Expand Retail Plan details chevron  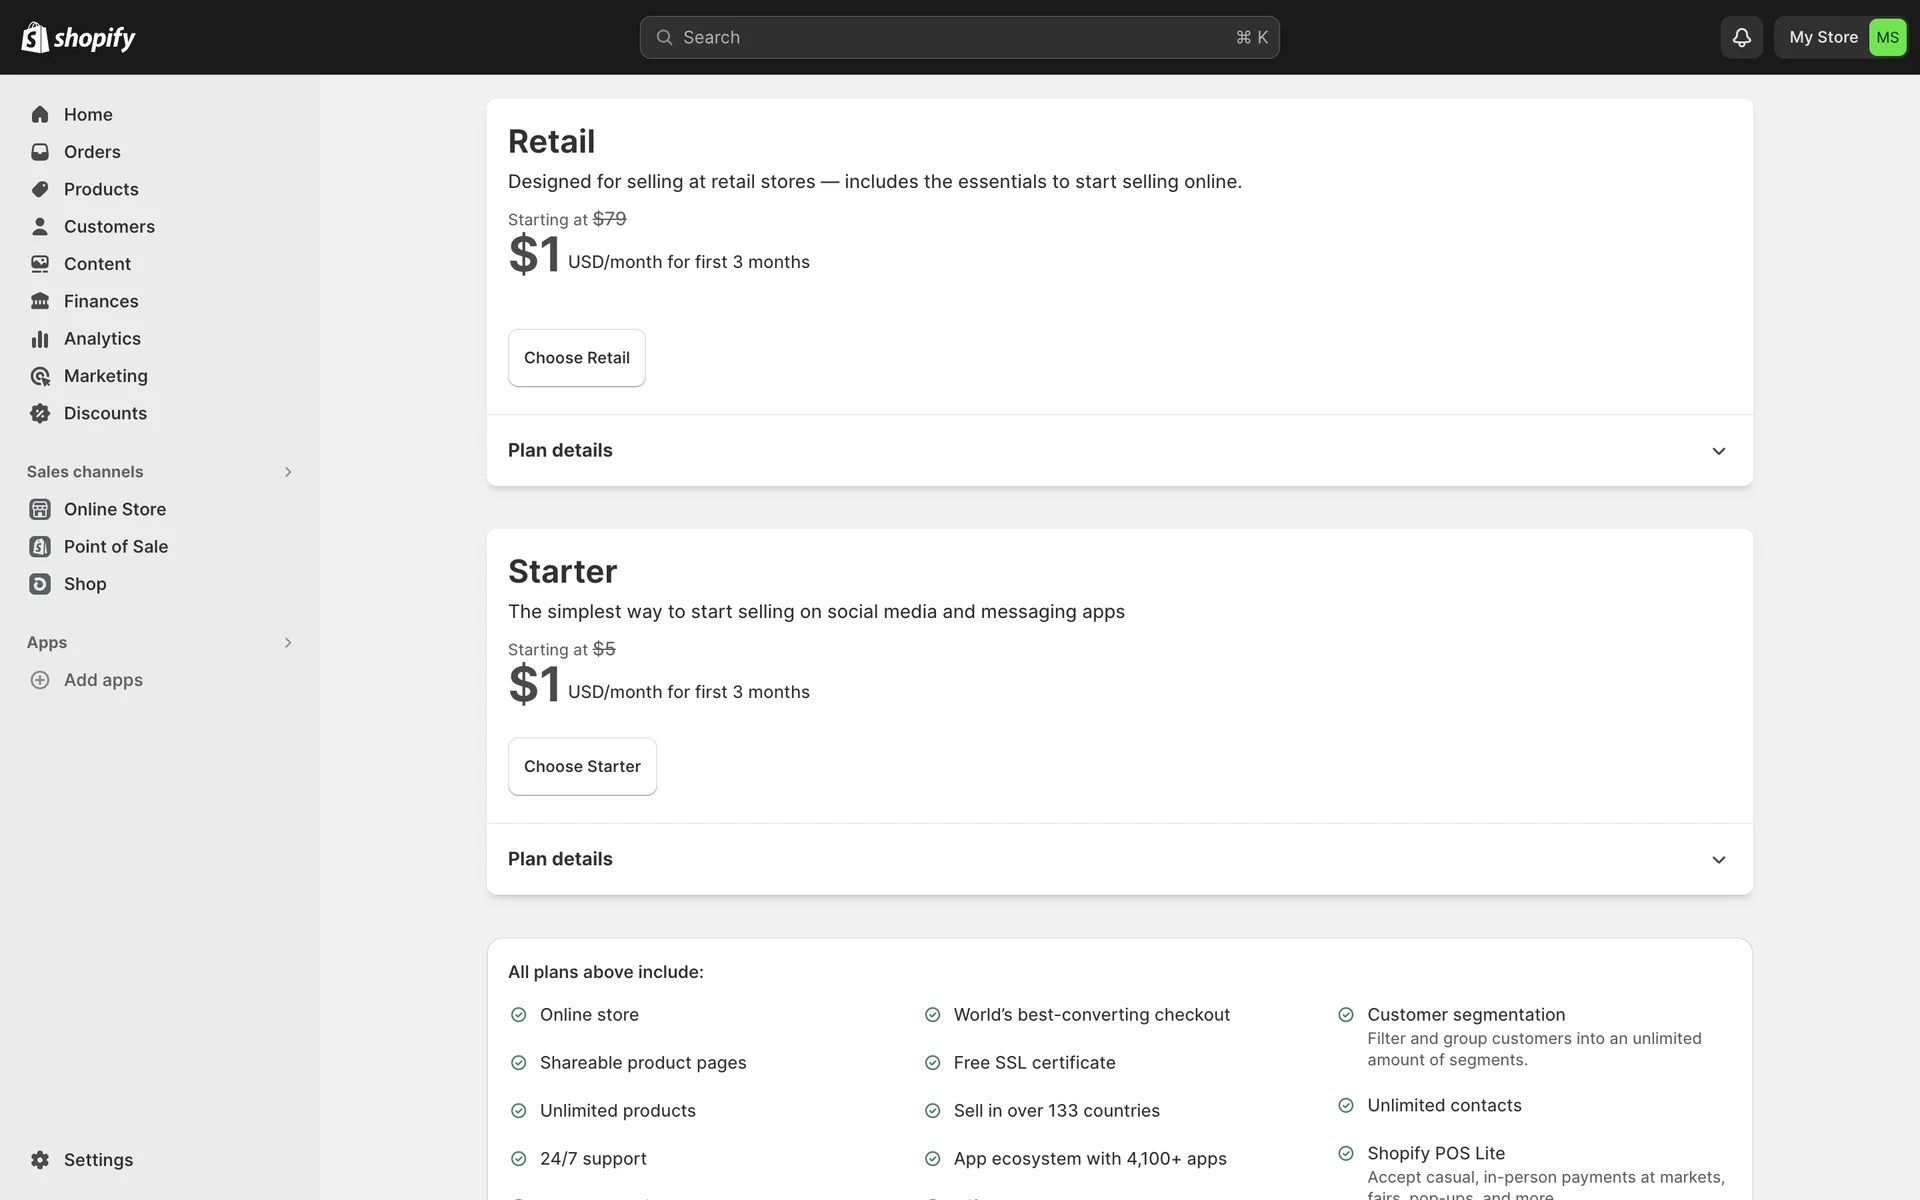coord(1718,451)
